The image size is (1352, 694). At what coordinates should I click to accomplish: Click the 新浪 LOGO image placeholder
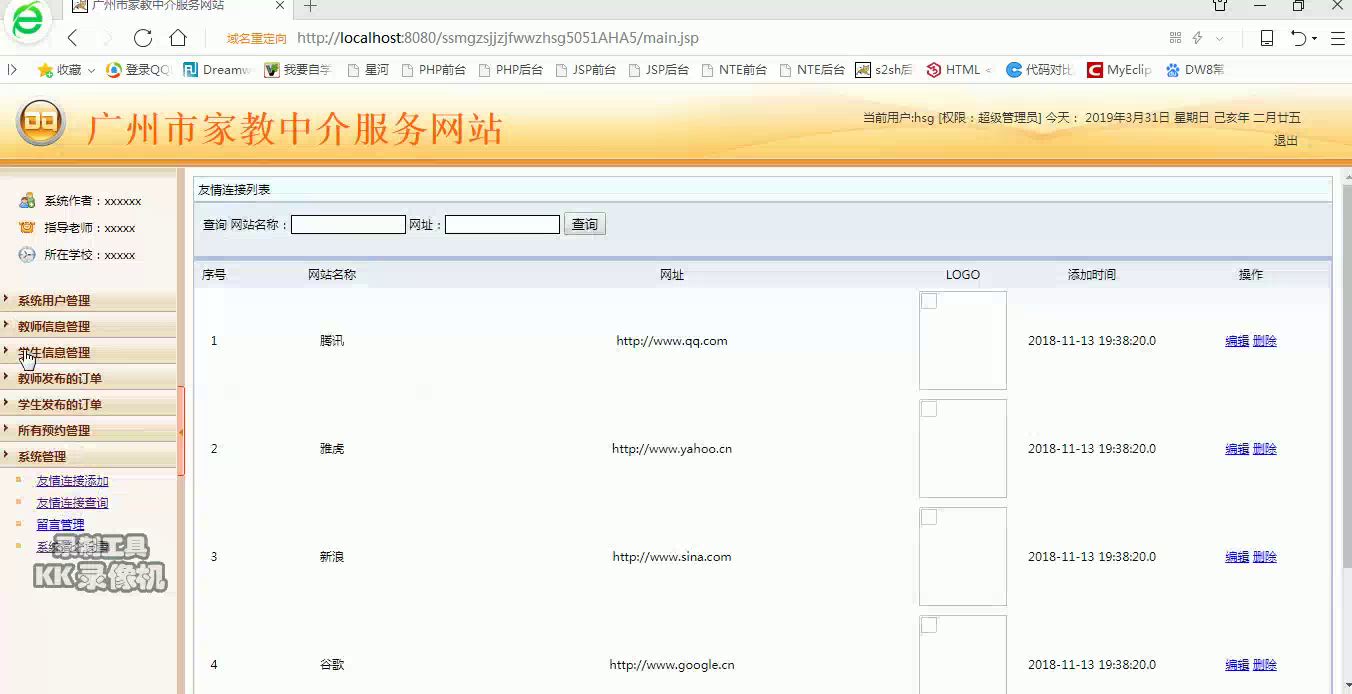pos(963,557)
